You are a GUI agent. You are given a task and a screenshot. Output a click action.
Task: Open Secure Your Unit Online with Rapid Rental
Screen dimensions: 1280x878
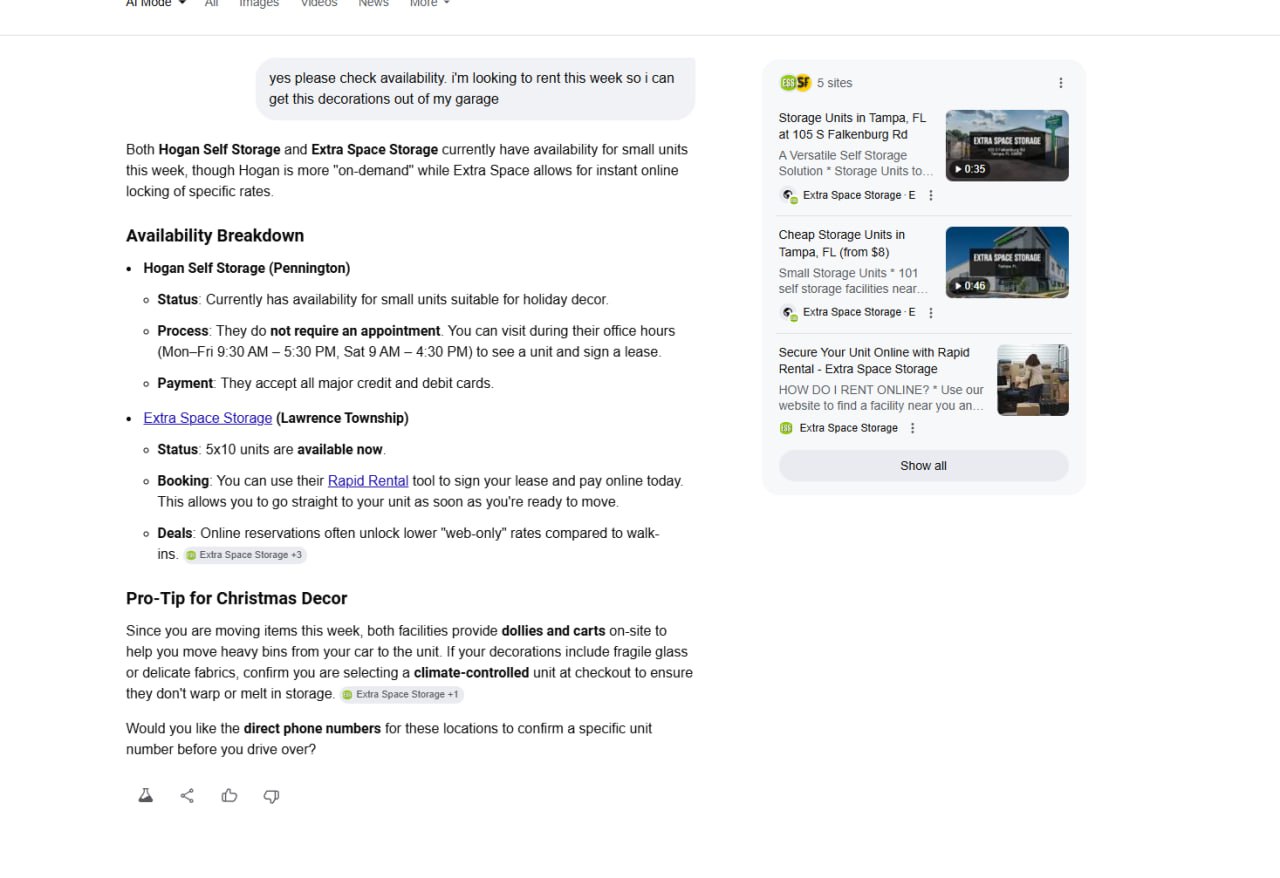pos(875,360)
